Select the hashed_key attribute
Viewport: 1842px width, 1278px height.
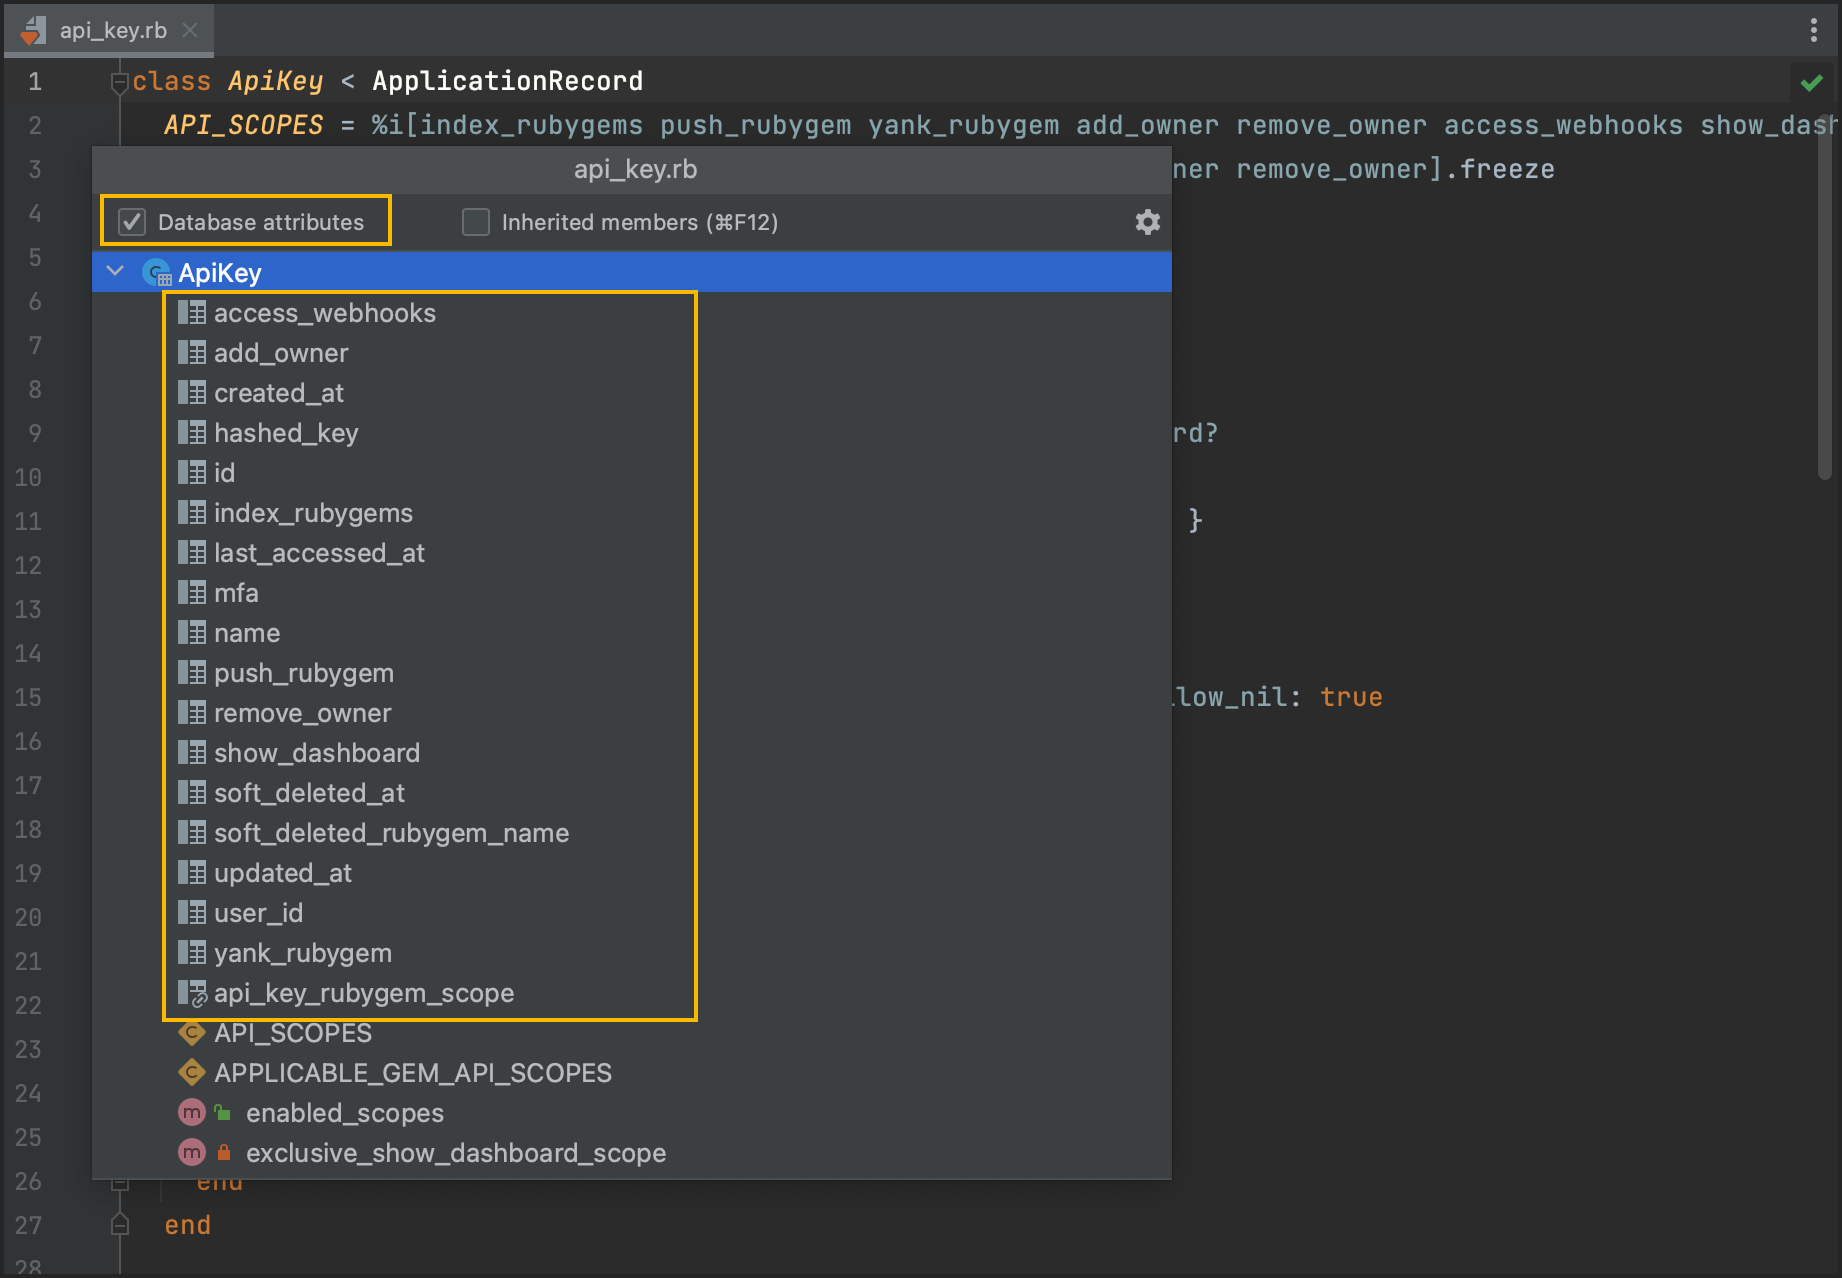[286, 433]
